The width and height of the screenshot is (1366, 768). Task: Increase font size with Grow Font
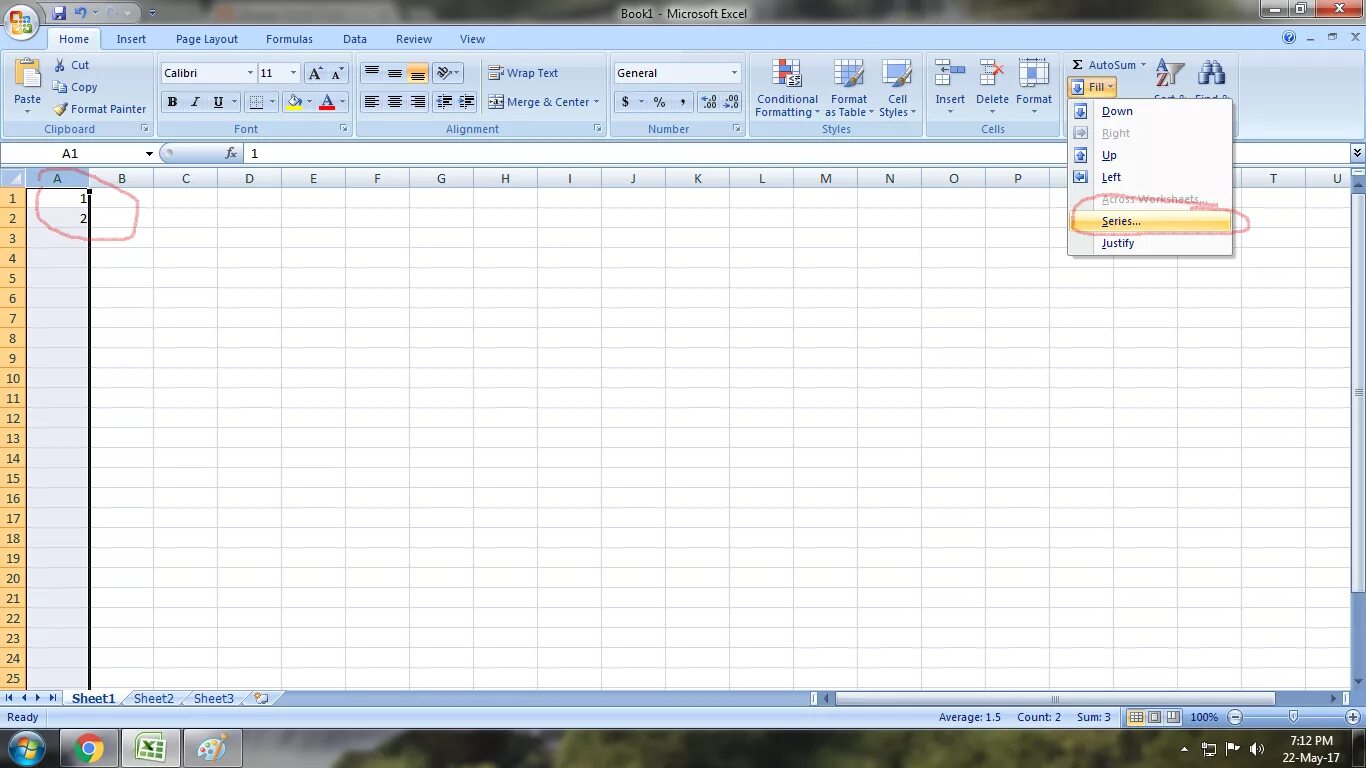click(316, 73)
